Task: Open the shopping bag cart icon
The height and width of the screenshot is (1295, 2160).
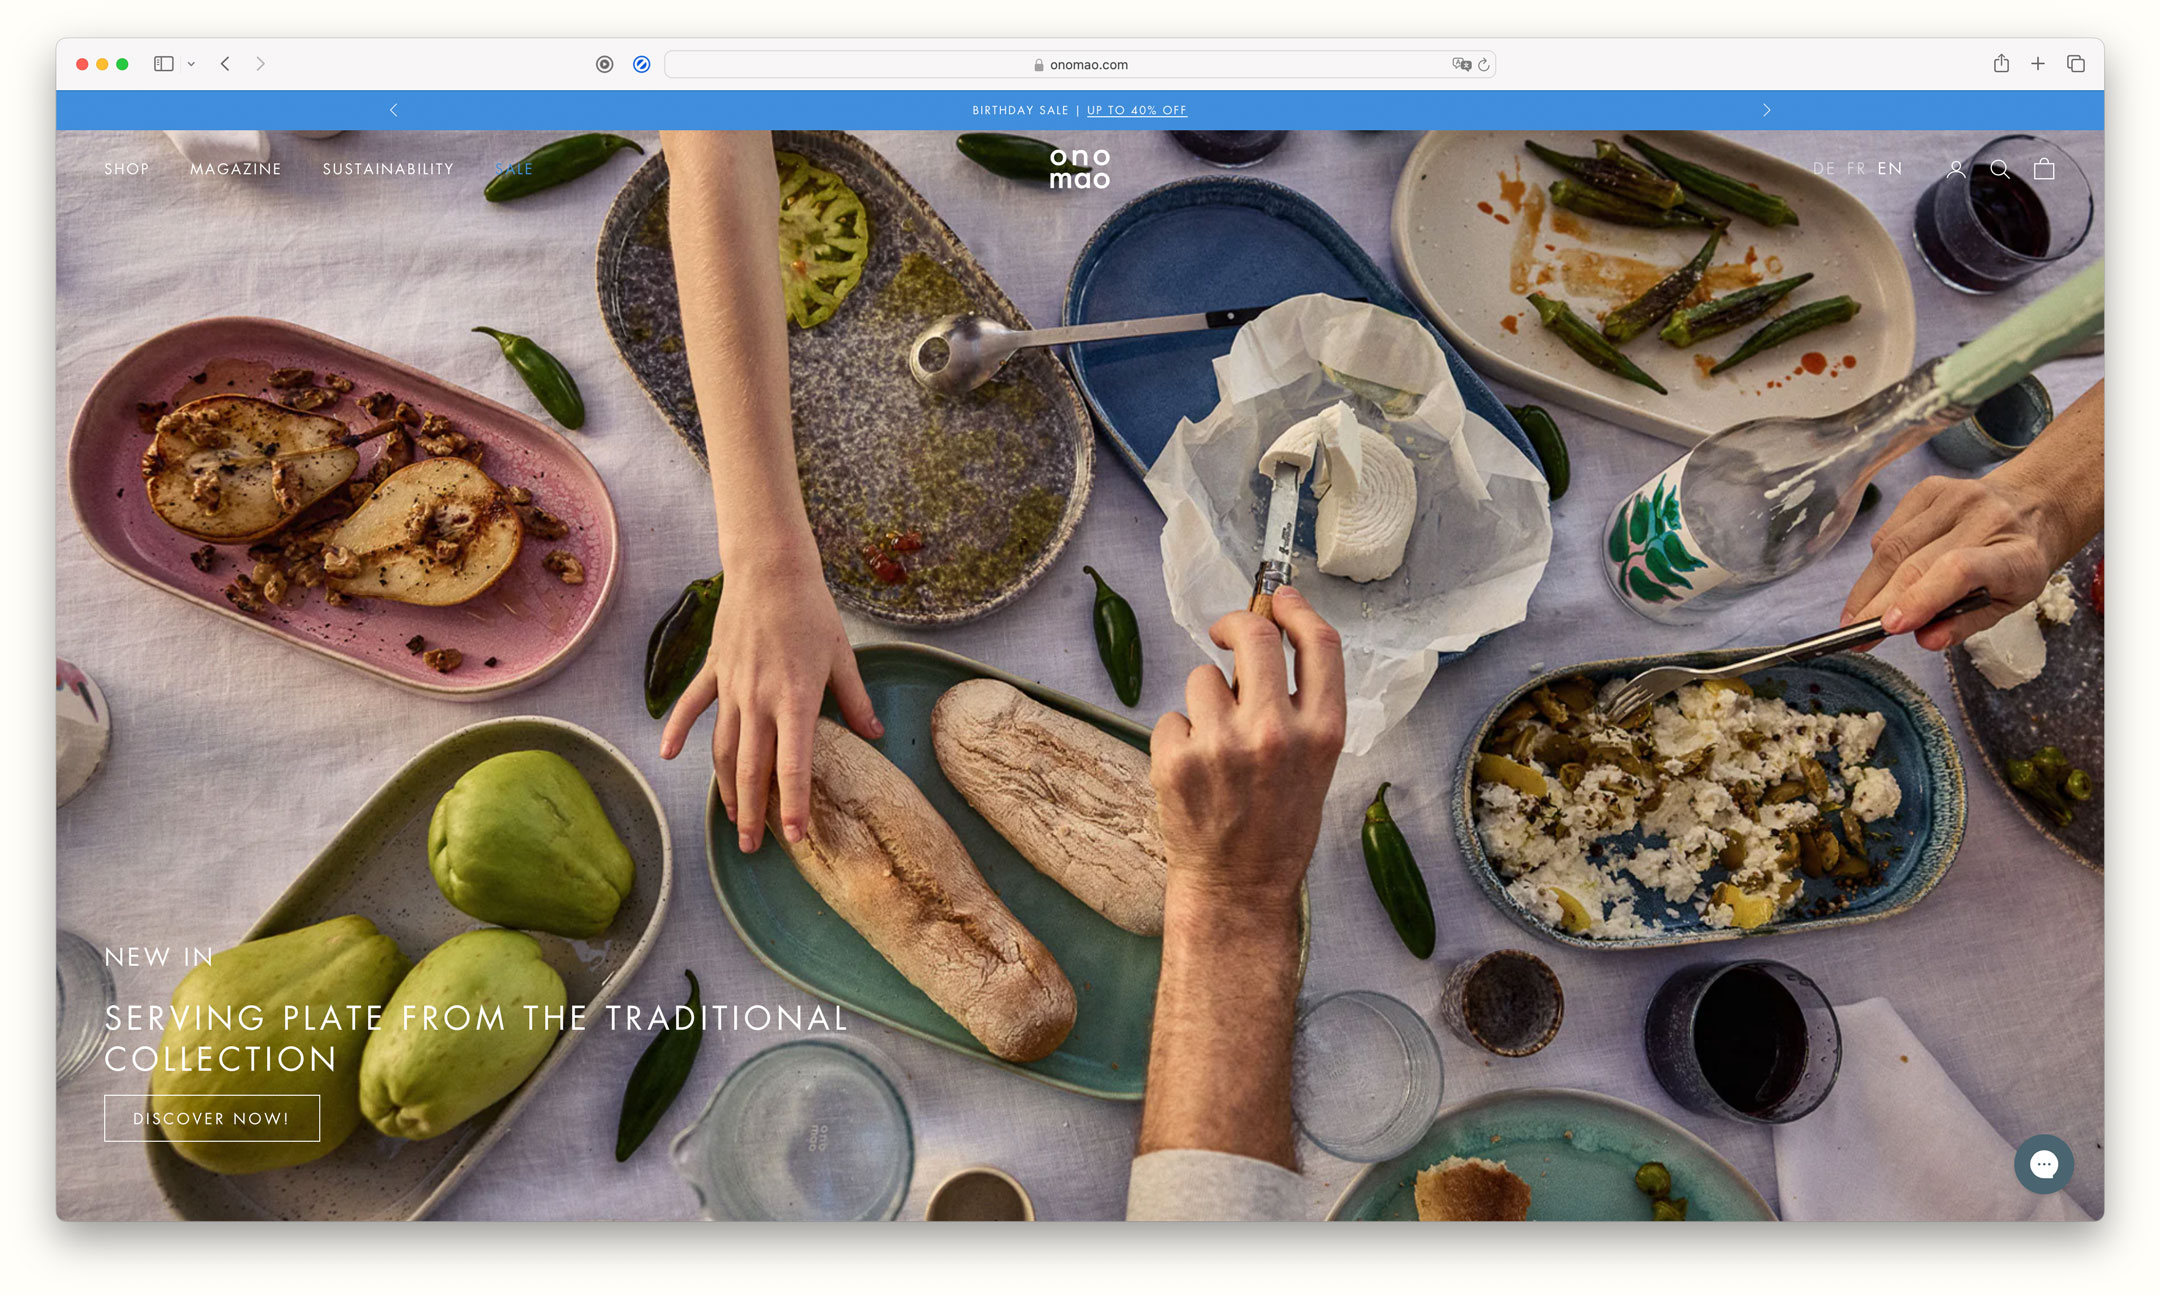Action: (2044, 169)
